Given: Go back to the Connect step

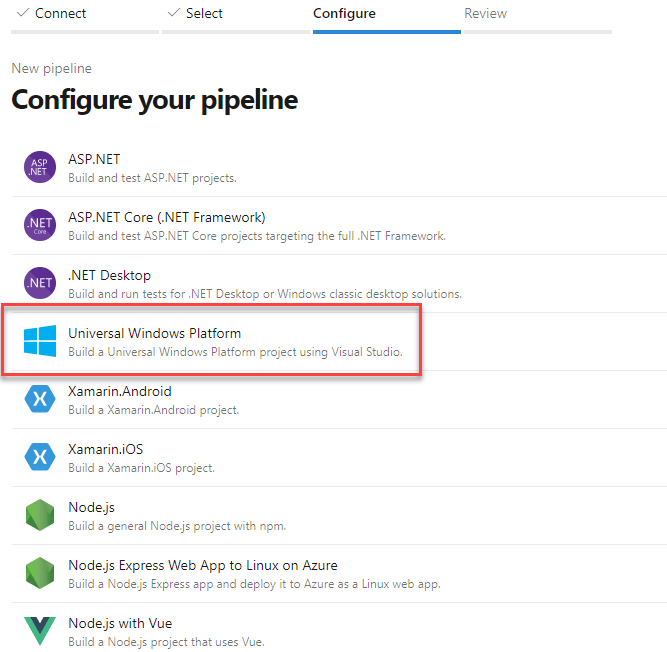Looking at the screenshot, I should coord(60,14).
